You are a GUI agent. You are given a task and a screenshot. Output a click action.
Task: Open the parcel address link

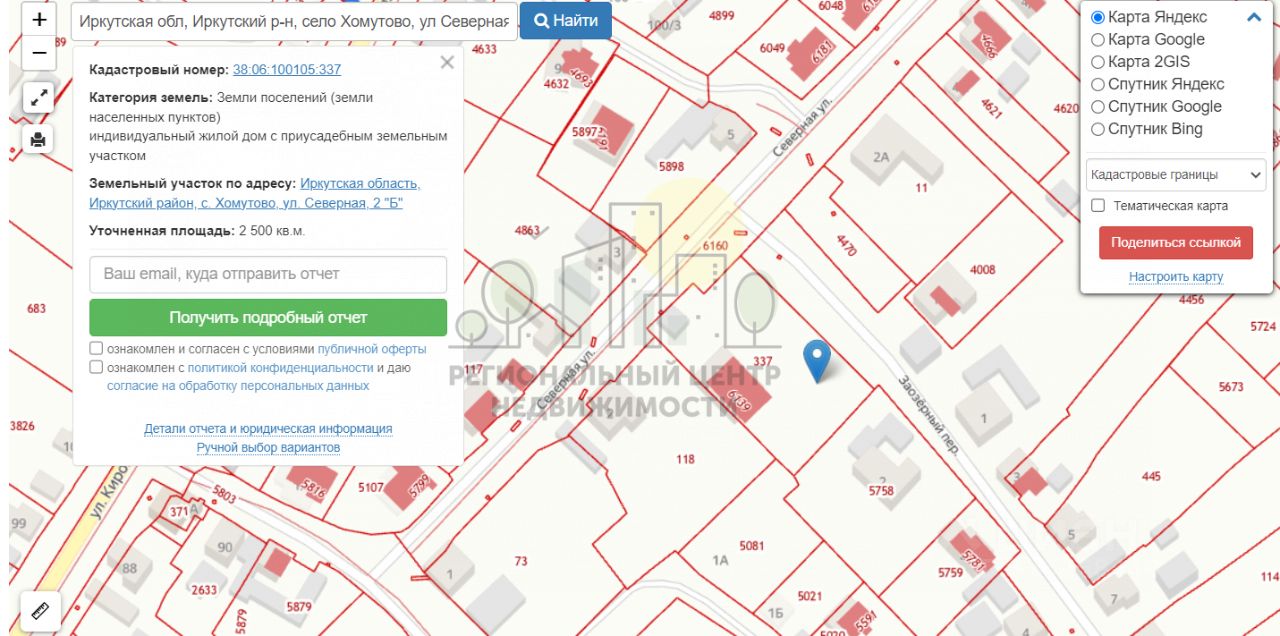(x=255, y=194)
